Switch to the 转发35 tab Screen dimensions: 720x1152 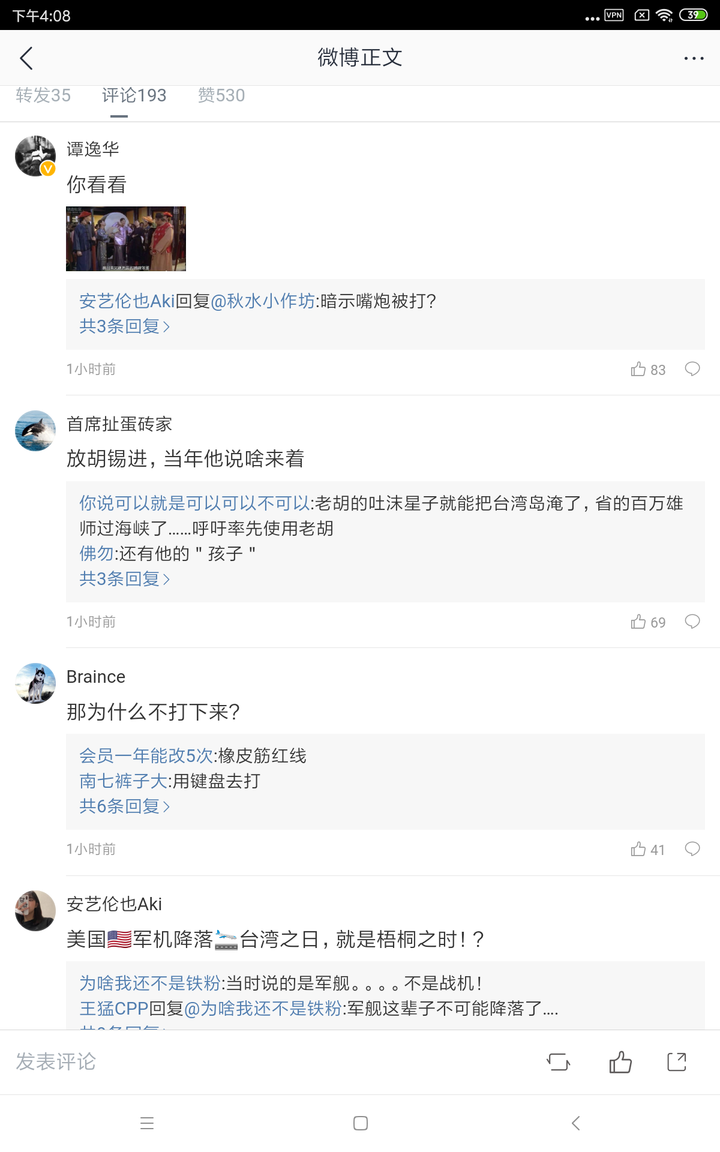(x=43, y=96)
